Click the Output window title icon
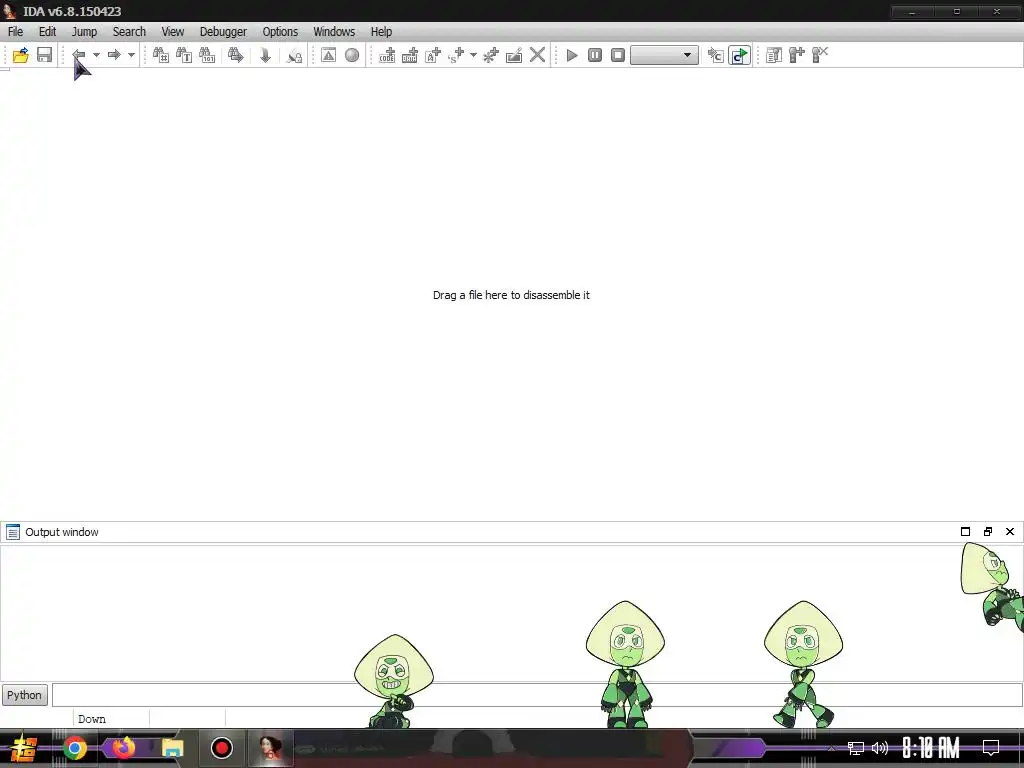1024x768 pixels. pyautogui.click(x=12, y=532)
